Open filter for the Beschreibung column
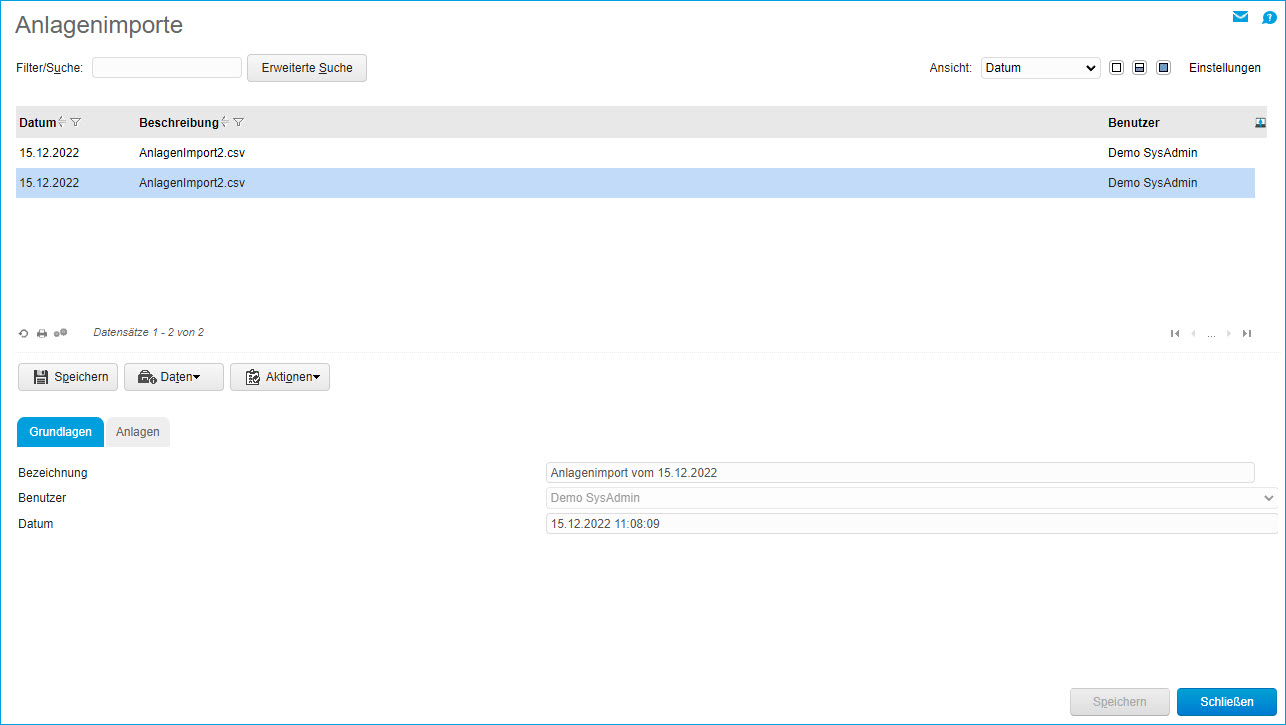The width and height of the screenshot is (1286, 725). 238,122
